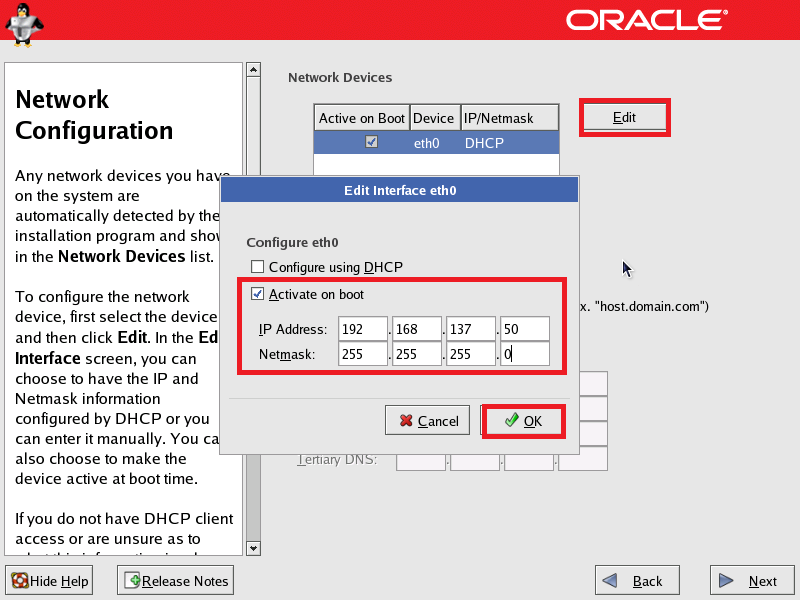Click the DHCP cell in eth0 row
This screenshot has width=800, height=600.
[x=484, y=143]
